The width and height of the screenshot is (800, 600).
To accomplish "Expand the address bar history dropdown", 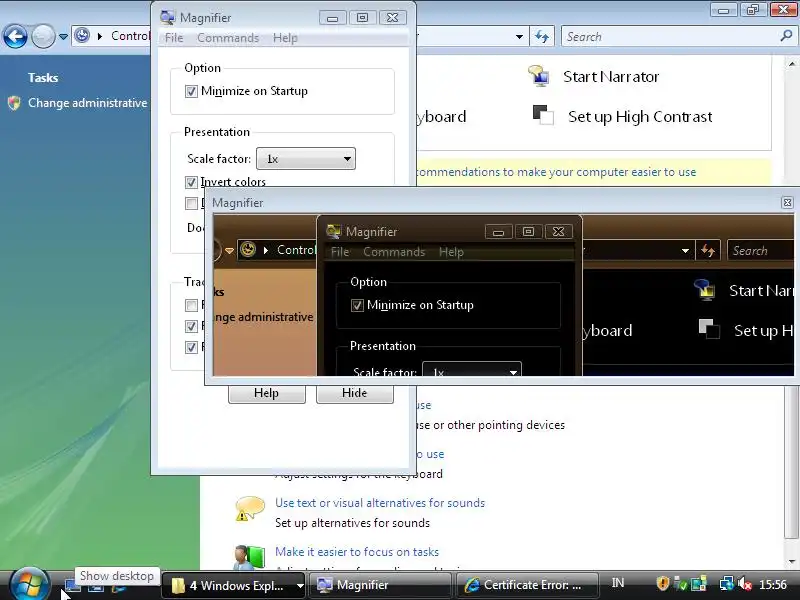I will (x=519, y=36).
